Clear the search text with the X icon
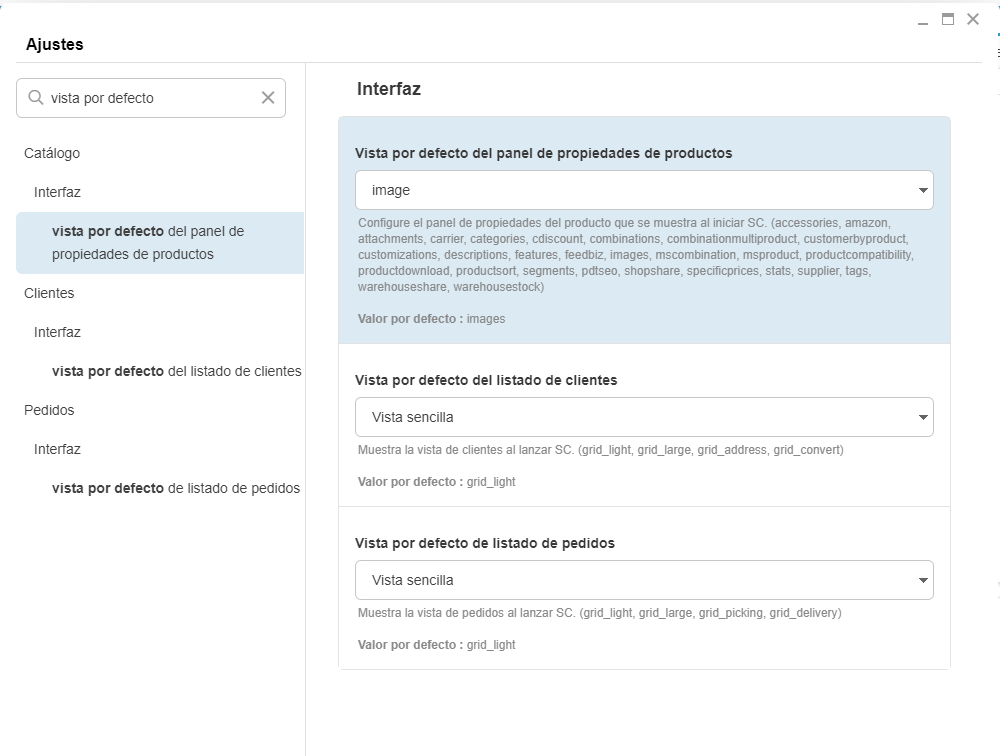 (x=268, y=98)
